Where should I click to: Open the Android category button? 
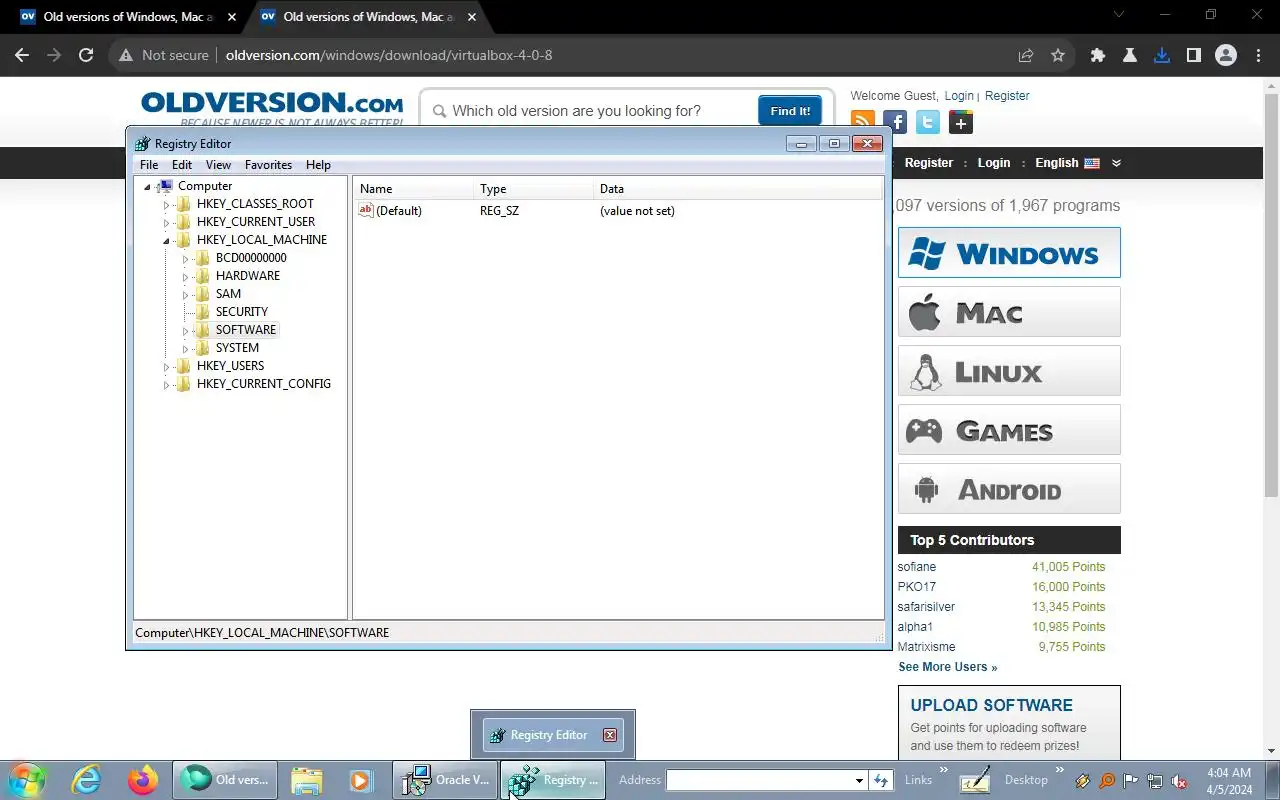(x=1009, y=489)
